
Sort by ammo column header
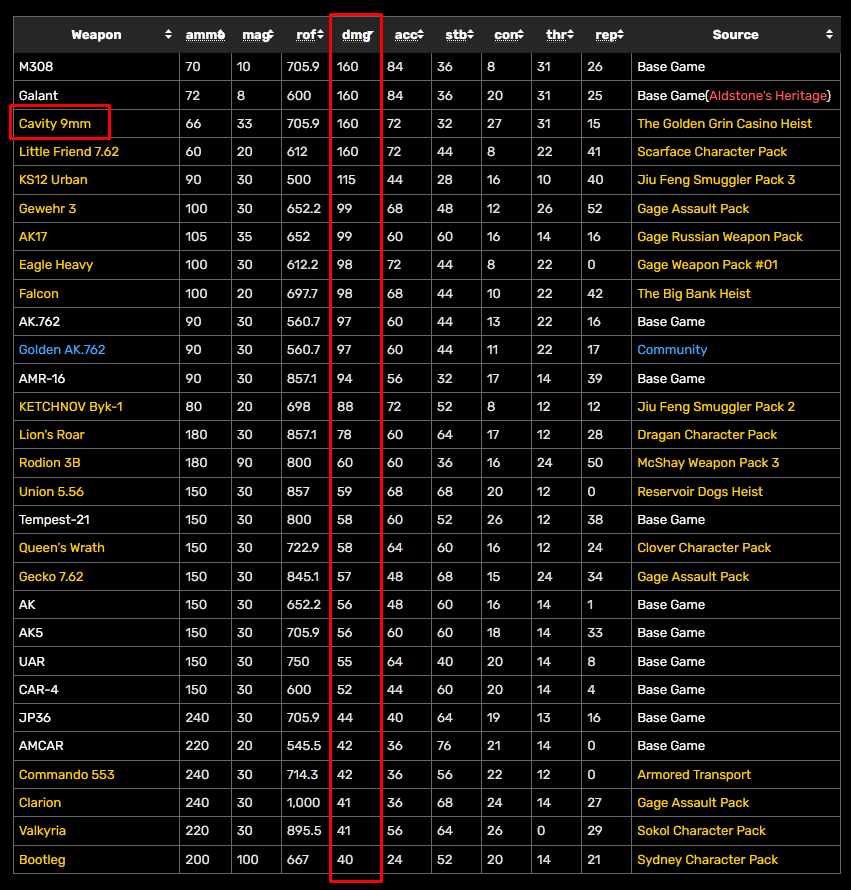[205, 35]
